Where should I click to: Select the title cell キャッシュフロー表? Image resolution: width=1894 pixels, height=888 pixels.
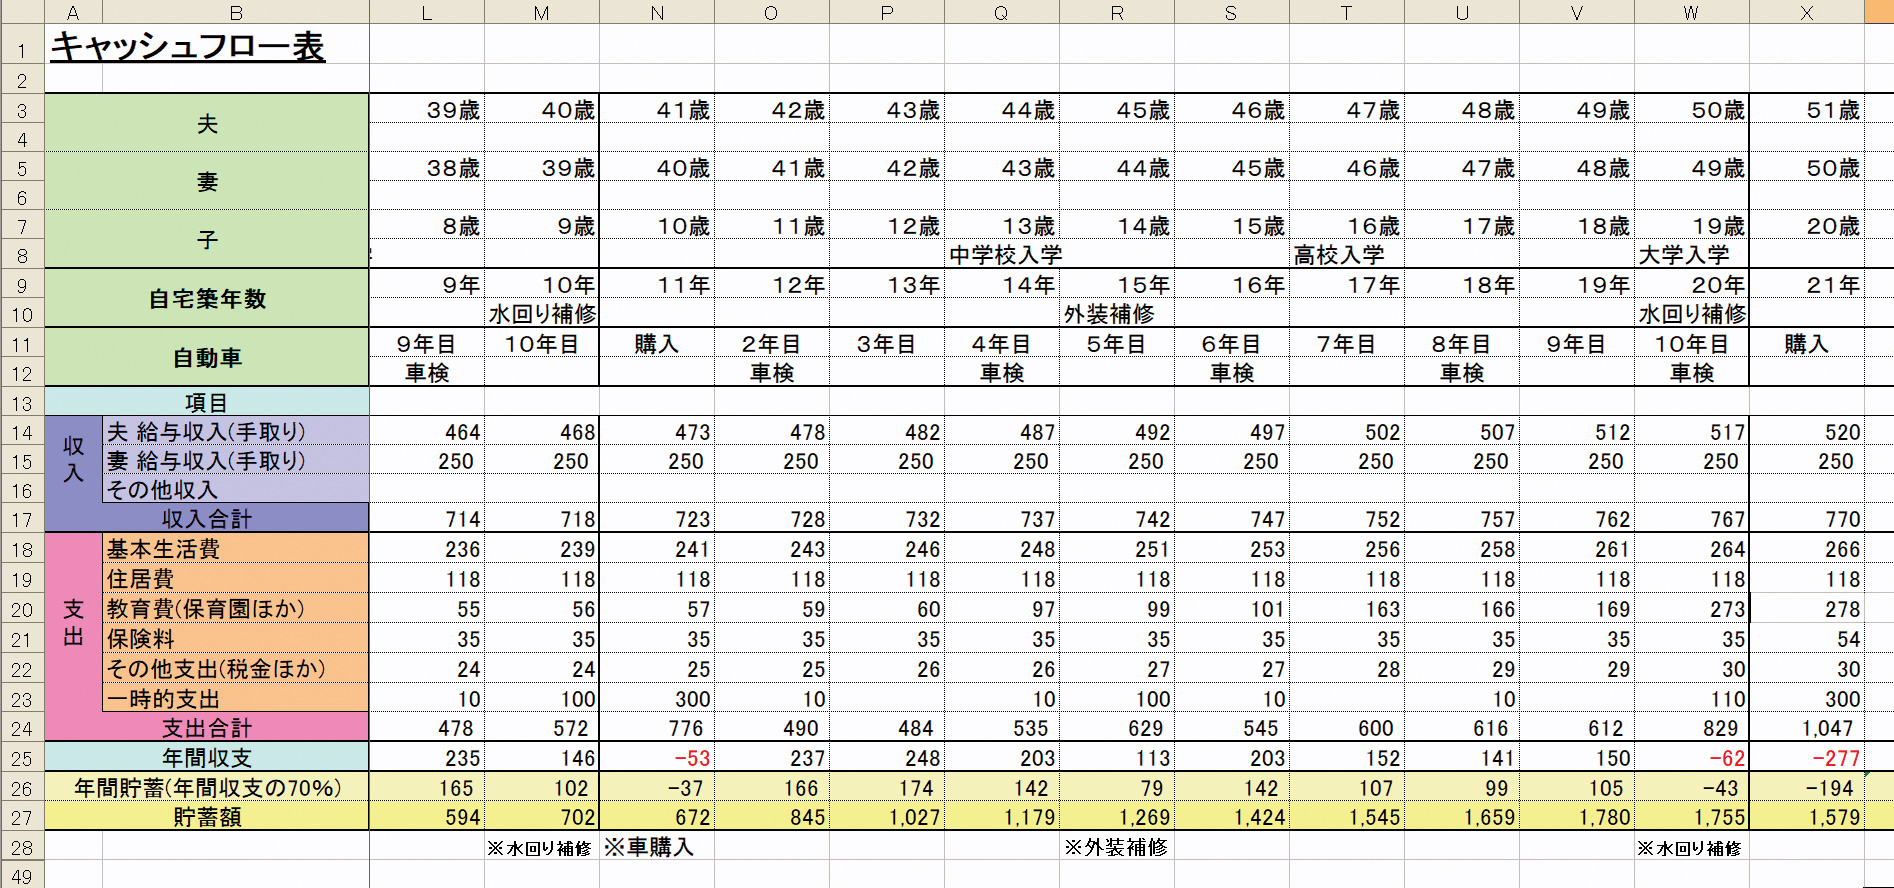click(x=188, y=47)
